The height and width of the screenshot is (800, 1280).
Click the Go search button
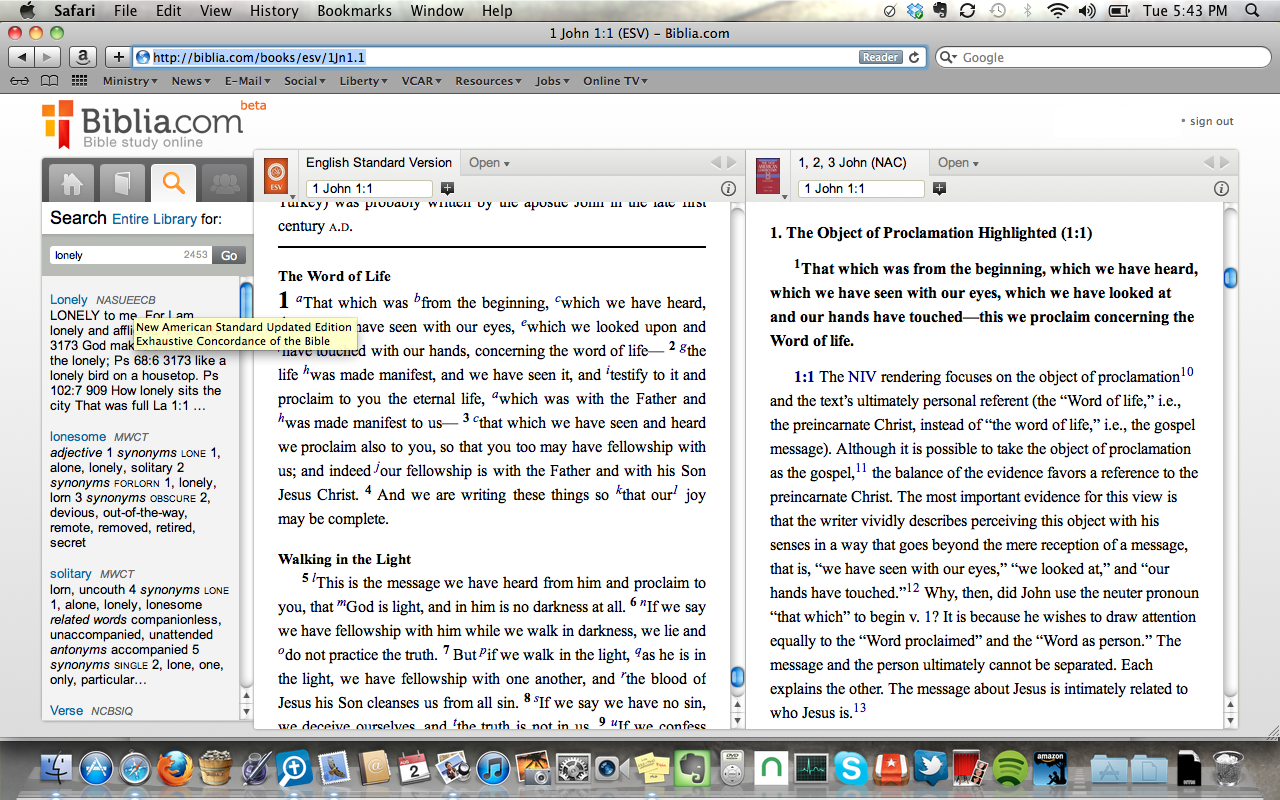(229, 255)
